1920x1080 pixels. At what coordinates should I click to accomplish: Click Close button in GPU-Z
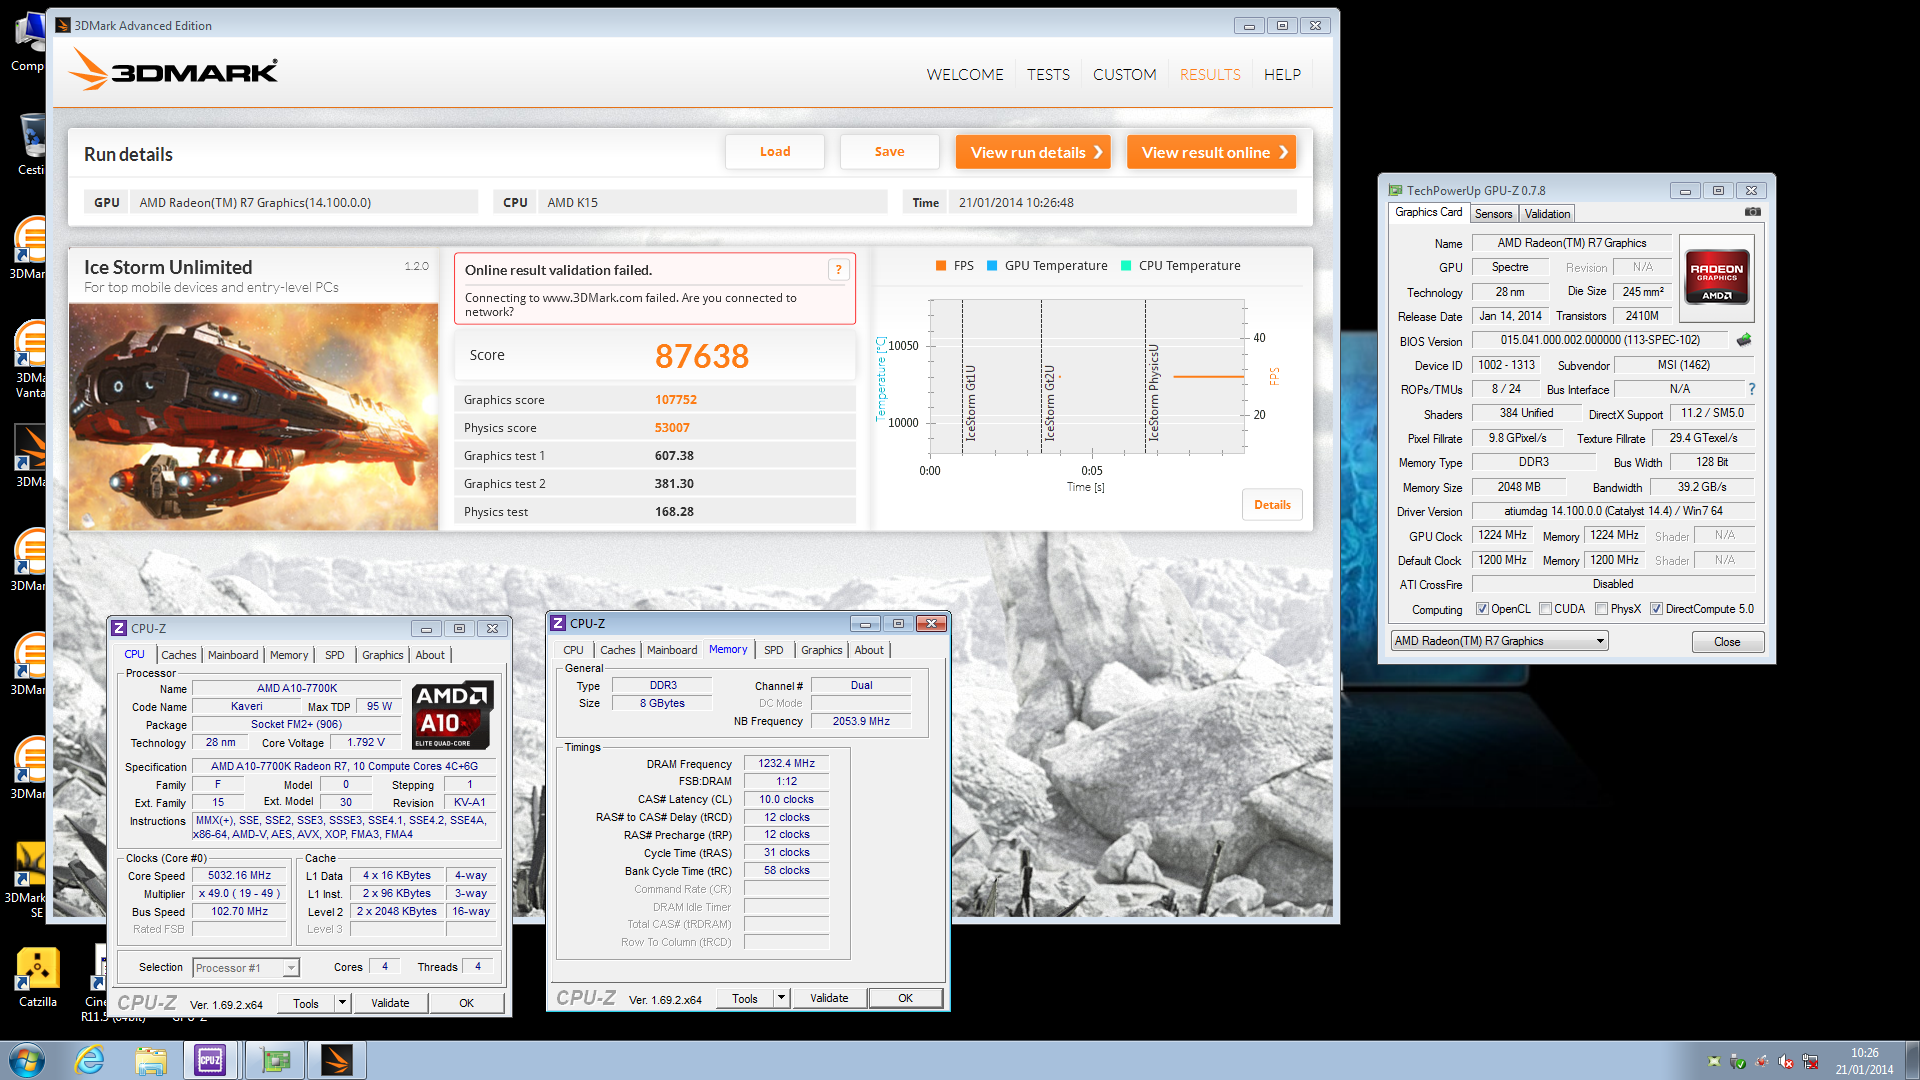click(1727, 642)
